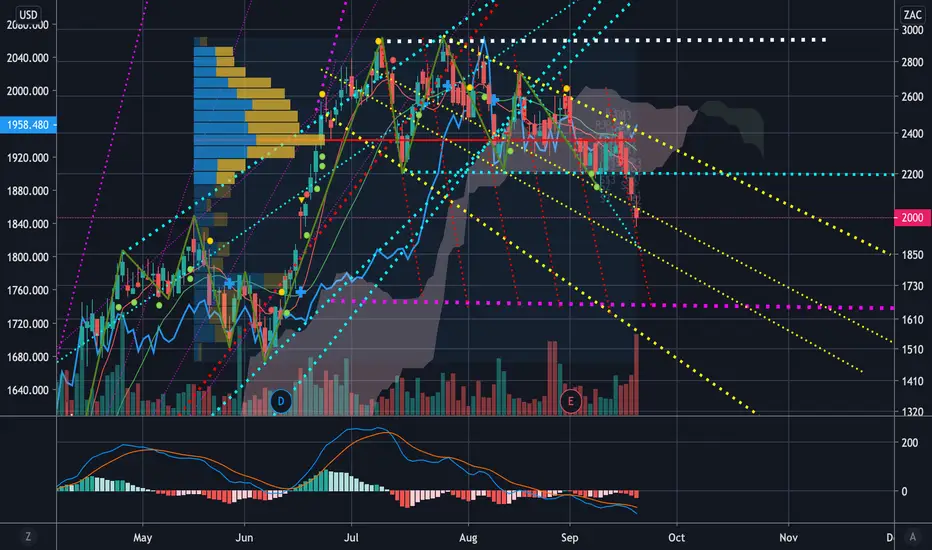This screenshot has height=550, width=932.
Task: Click the USD currency label
Action: 28,15
